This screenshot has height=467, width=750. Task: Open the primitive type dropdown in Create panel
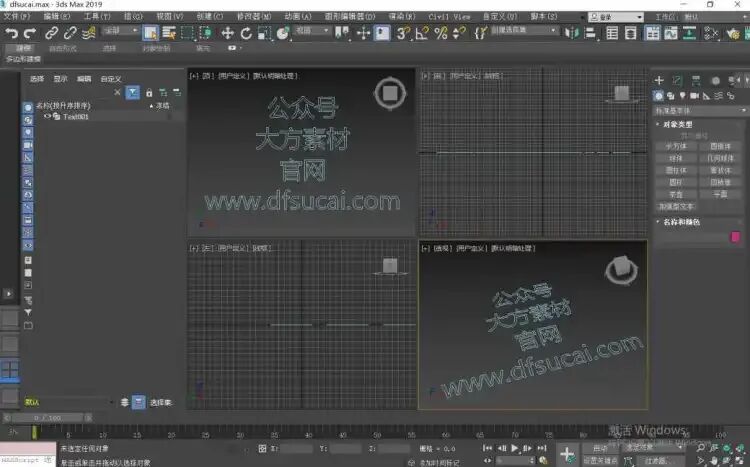(699, 111)
